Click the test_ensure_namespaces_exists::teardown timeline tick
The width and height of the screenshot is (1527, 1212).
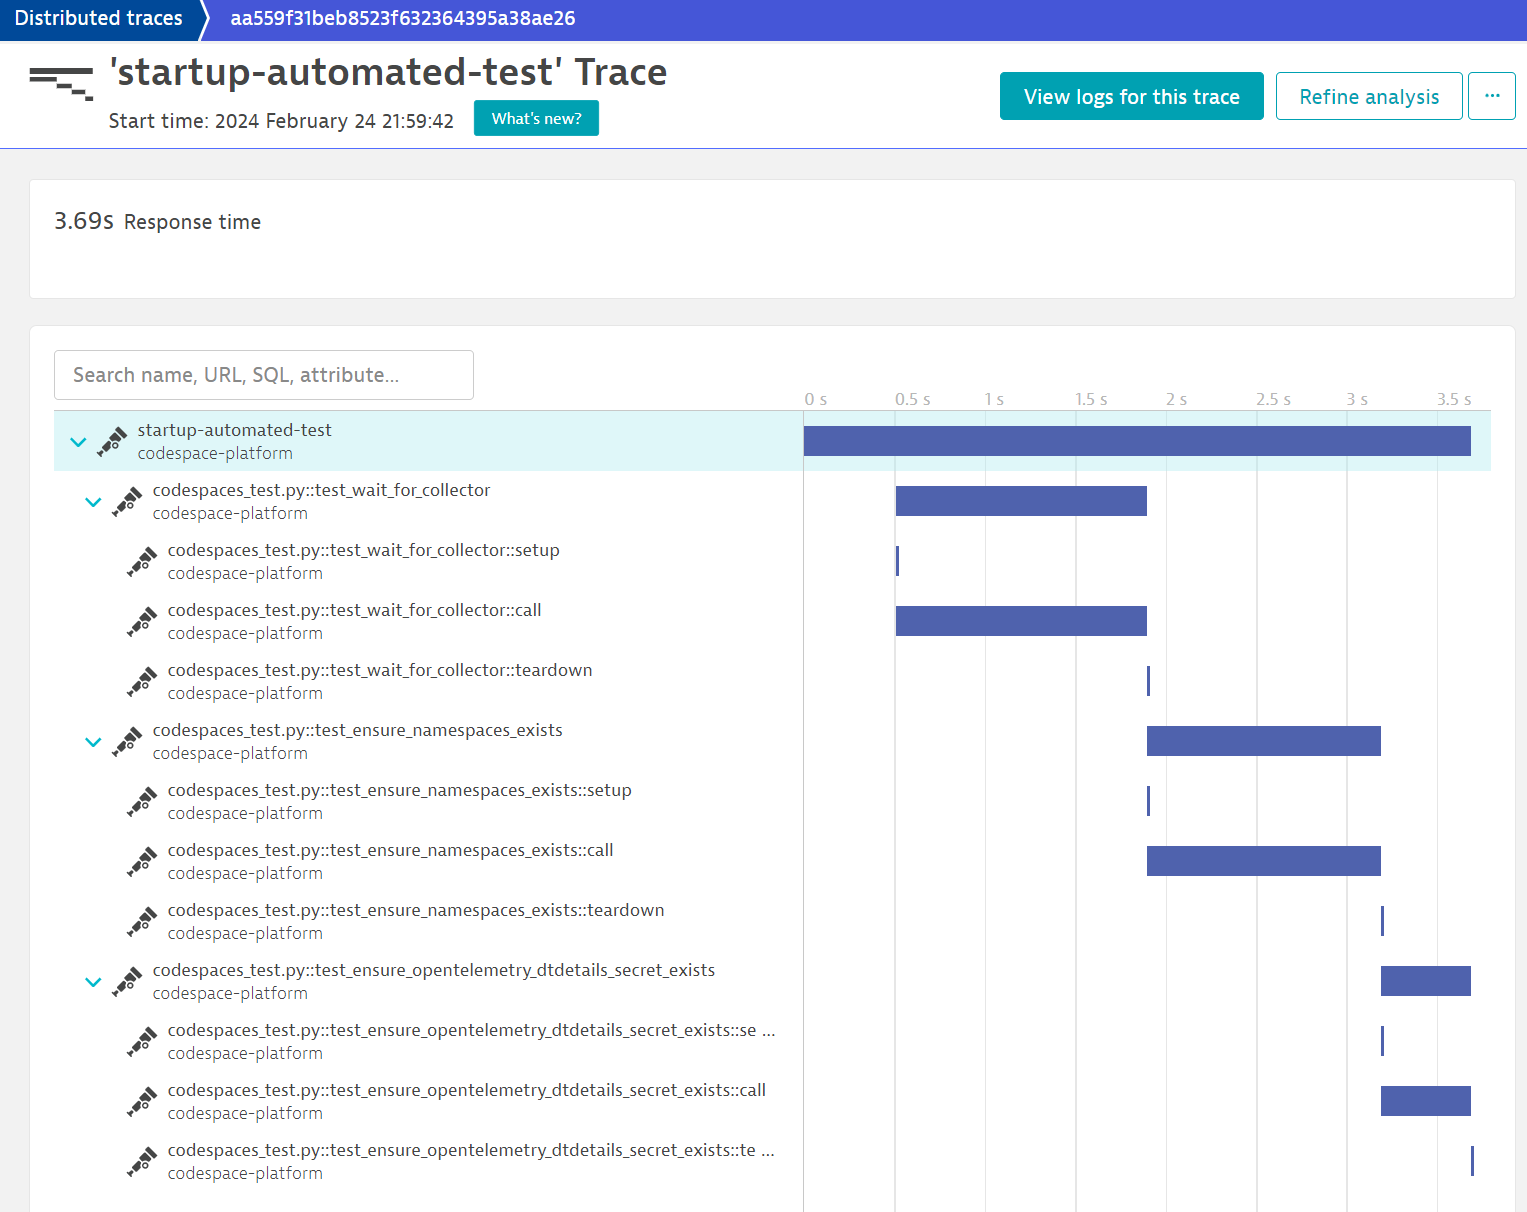pyautogui.click(x=1382, y=921)
